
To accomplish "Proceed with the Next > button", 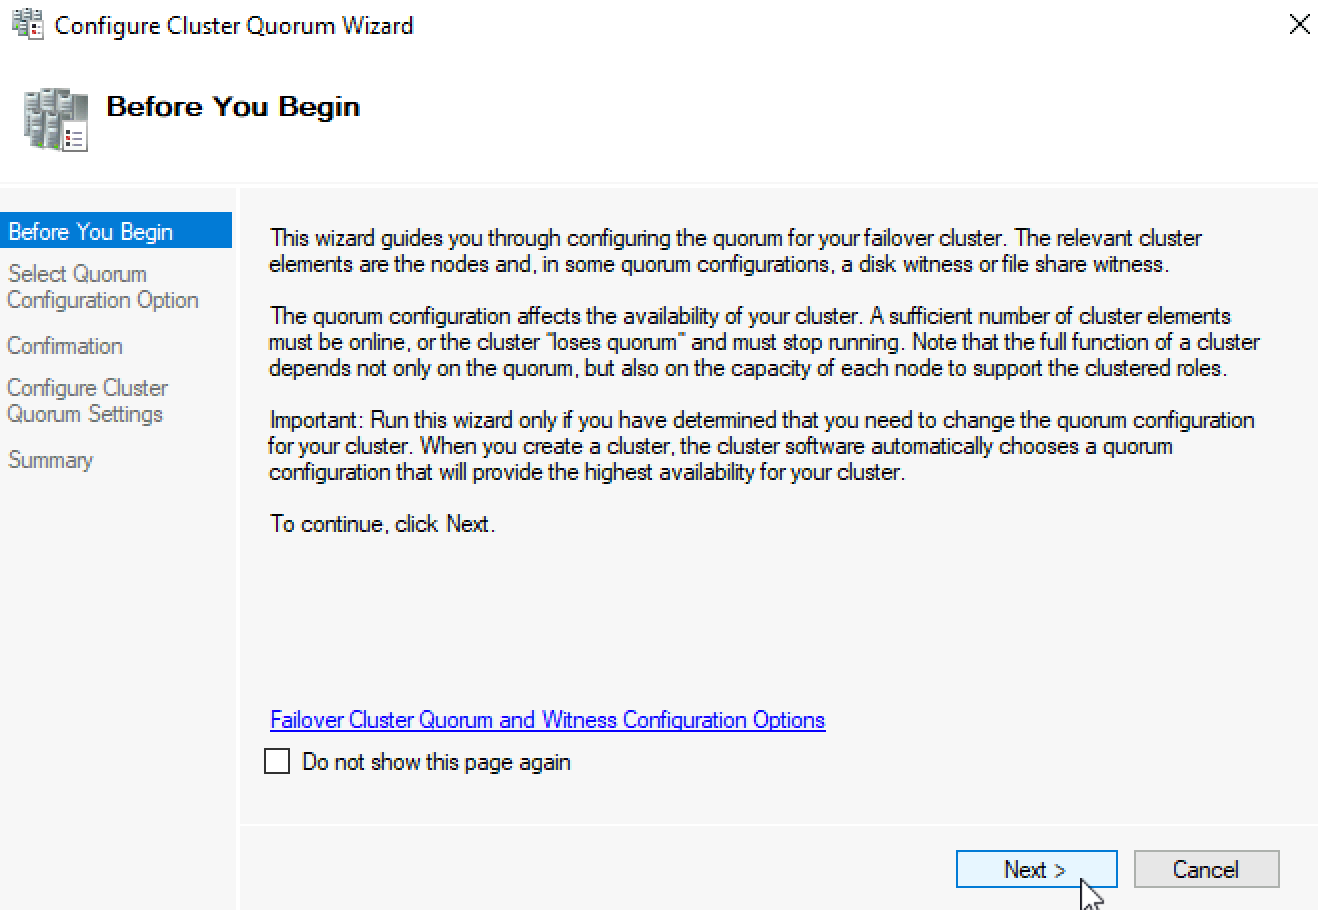I will 1036,869.
